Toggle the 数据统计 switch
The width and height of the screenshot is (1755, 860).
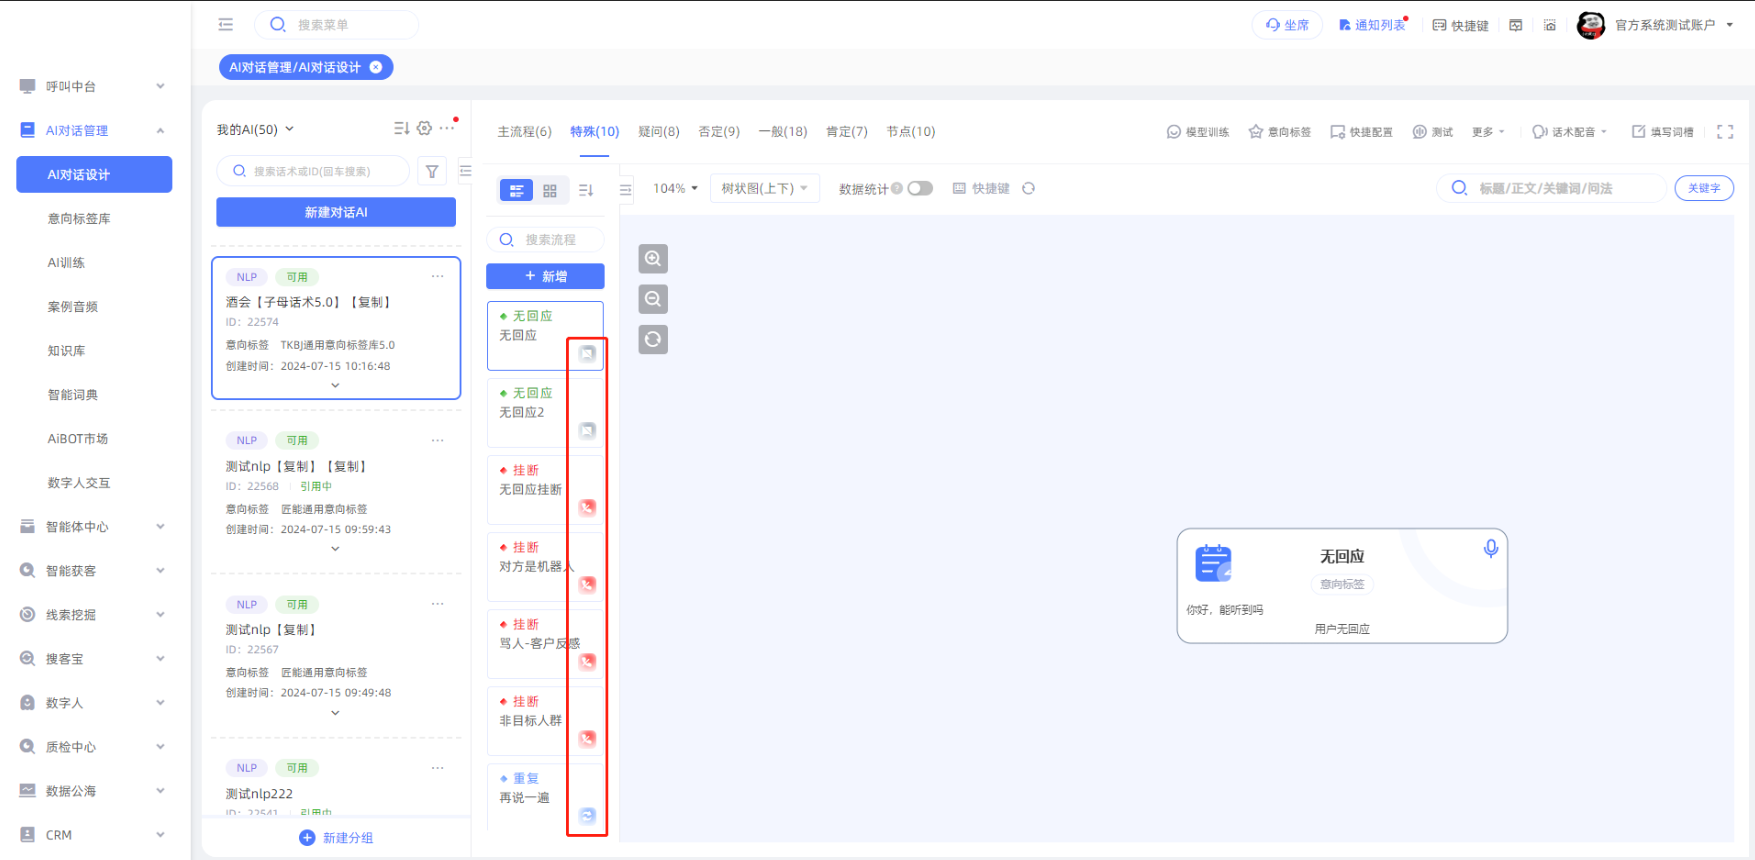click(920, 188)
